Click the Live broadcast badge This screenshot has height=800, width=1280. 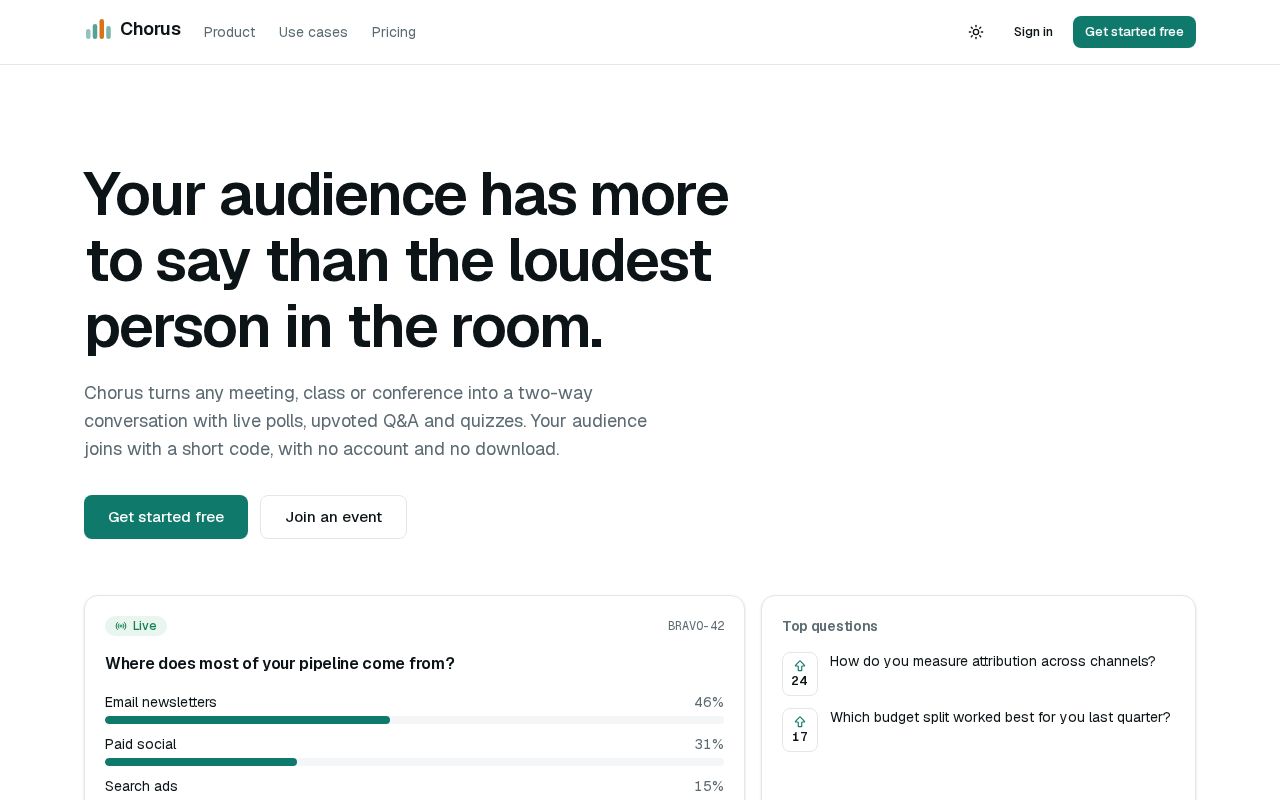click(136, 626)
